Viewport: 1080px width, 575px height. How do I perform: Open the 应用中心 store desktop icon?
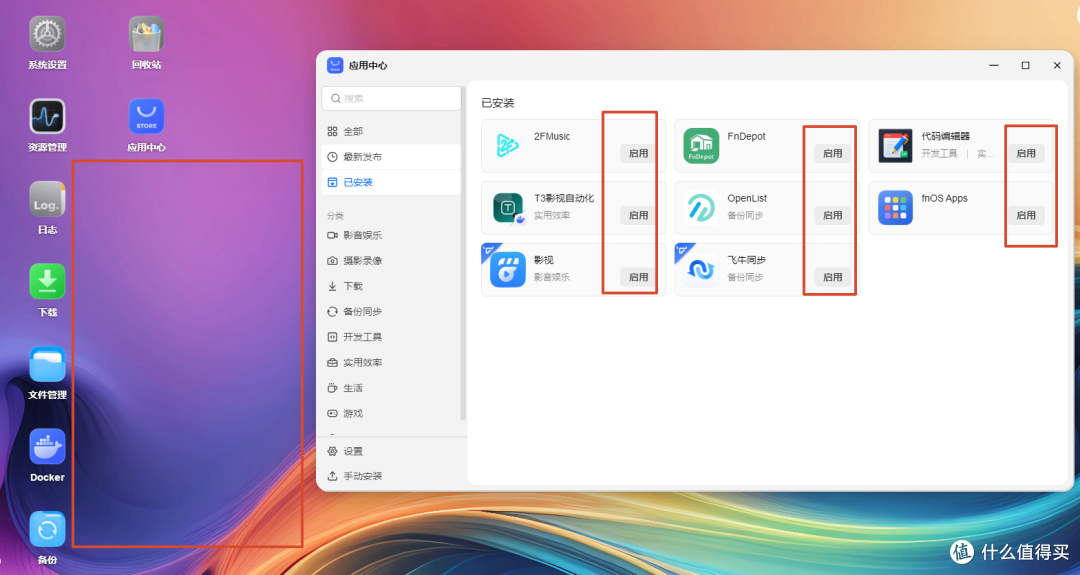click(146, 116)
